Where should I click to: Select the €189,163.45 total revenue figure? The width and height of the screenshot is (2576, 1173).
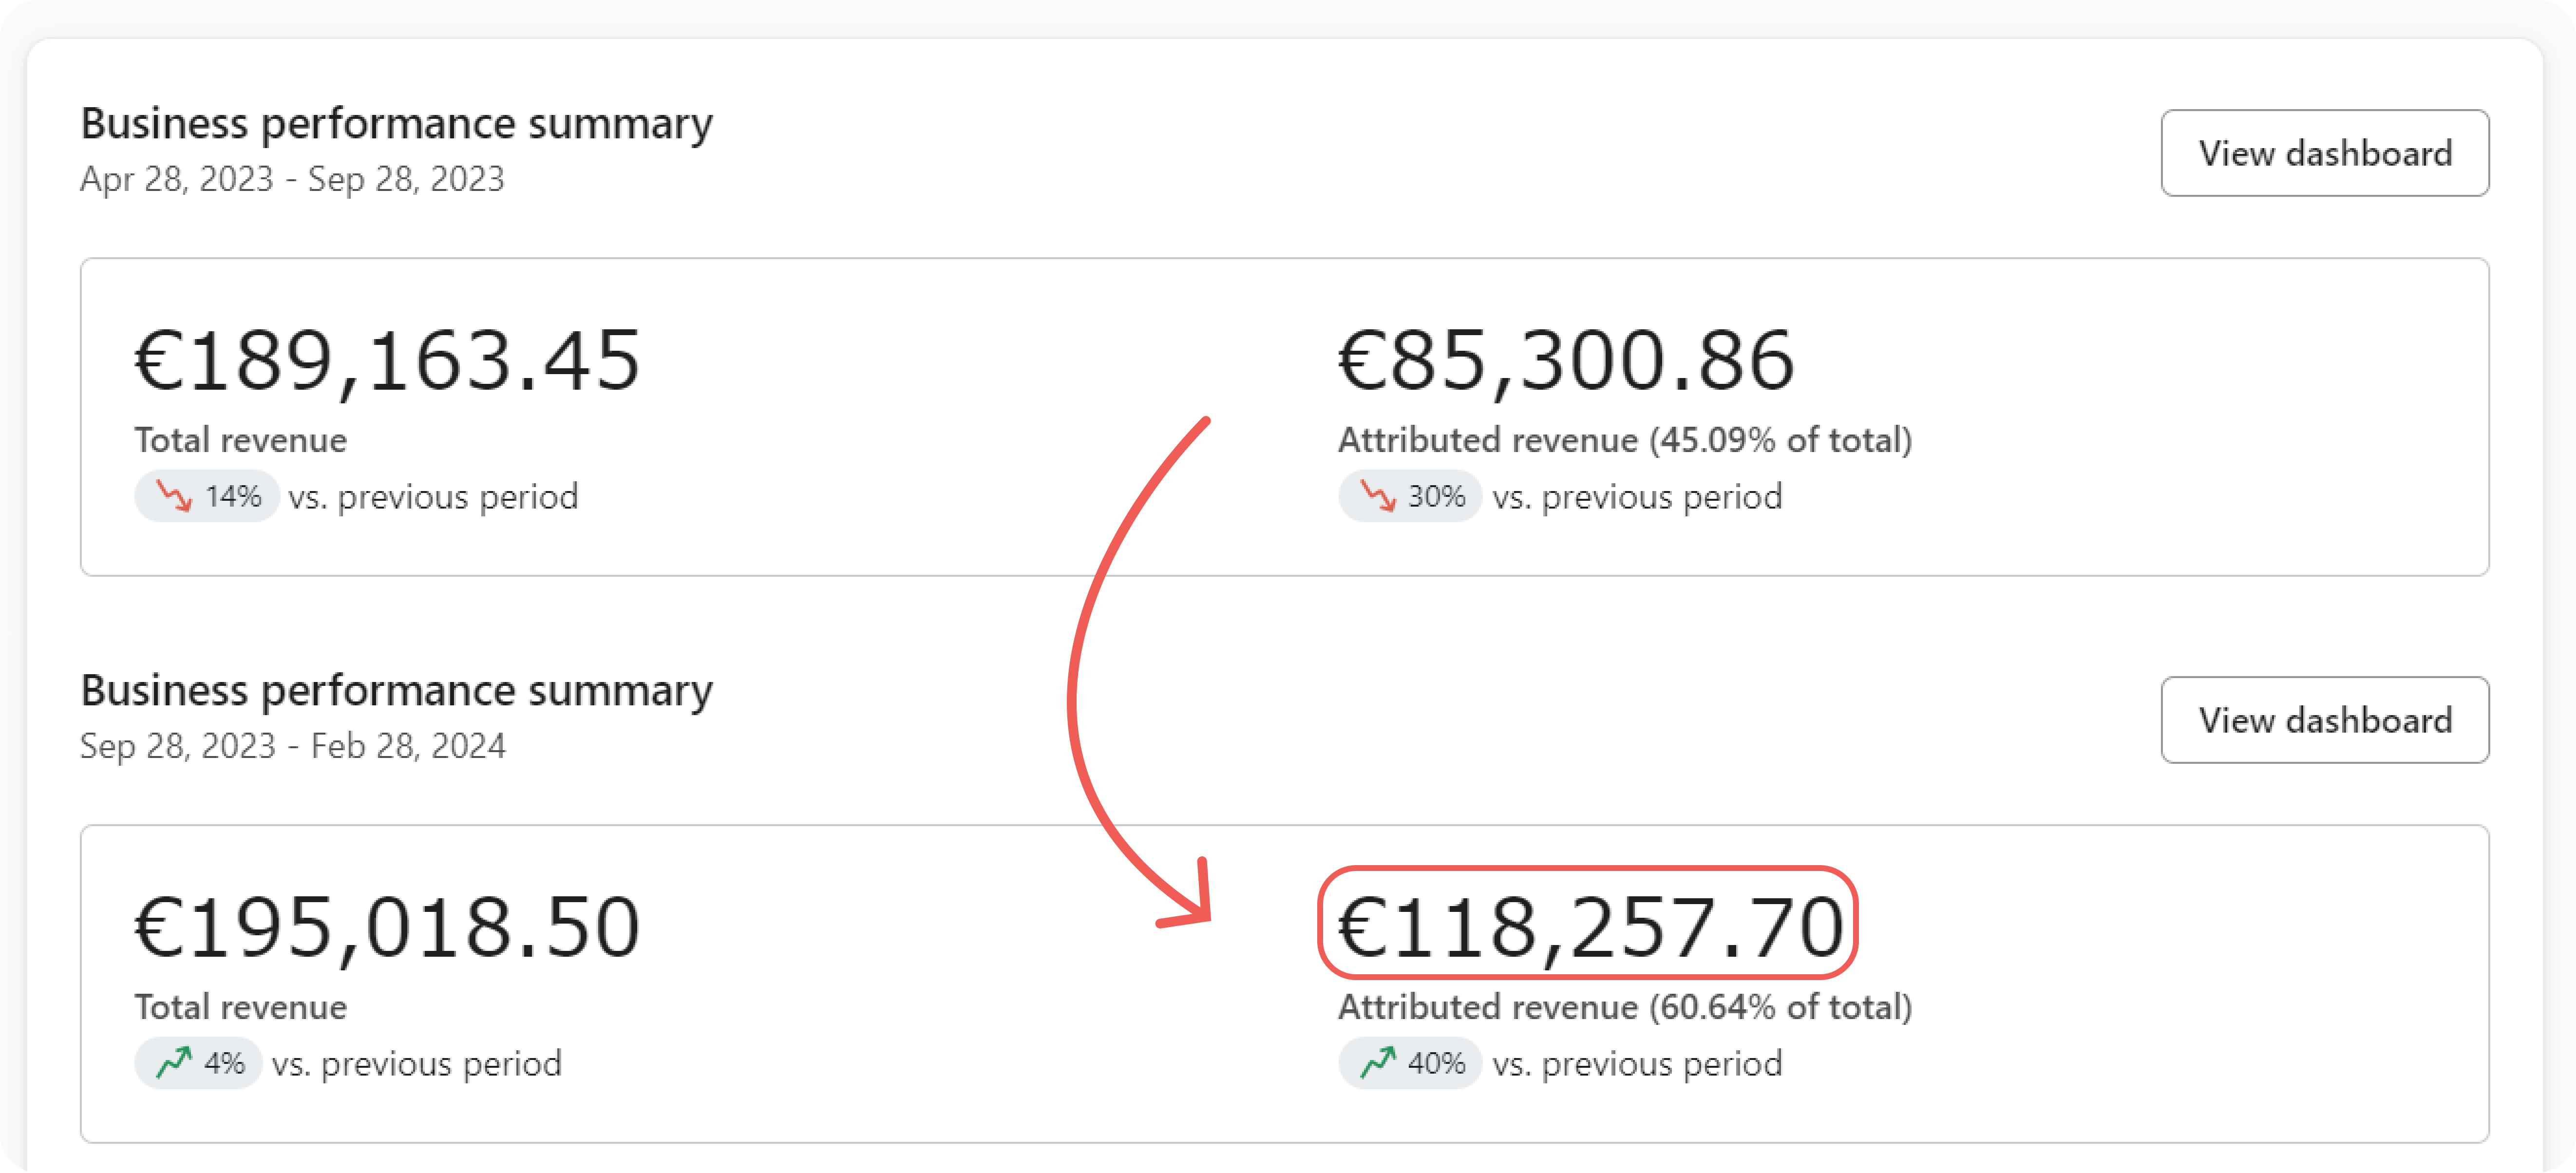[388, 361]
